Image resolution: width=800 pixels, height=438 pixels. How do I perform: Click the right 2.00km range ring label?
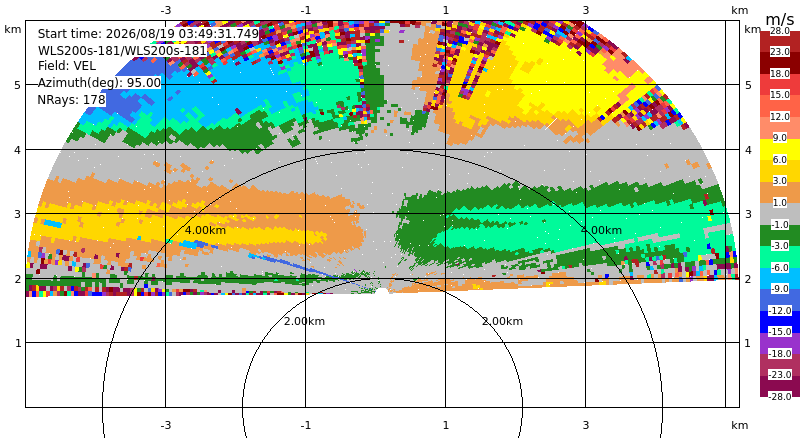[x=503, y=321]
